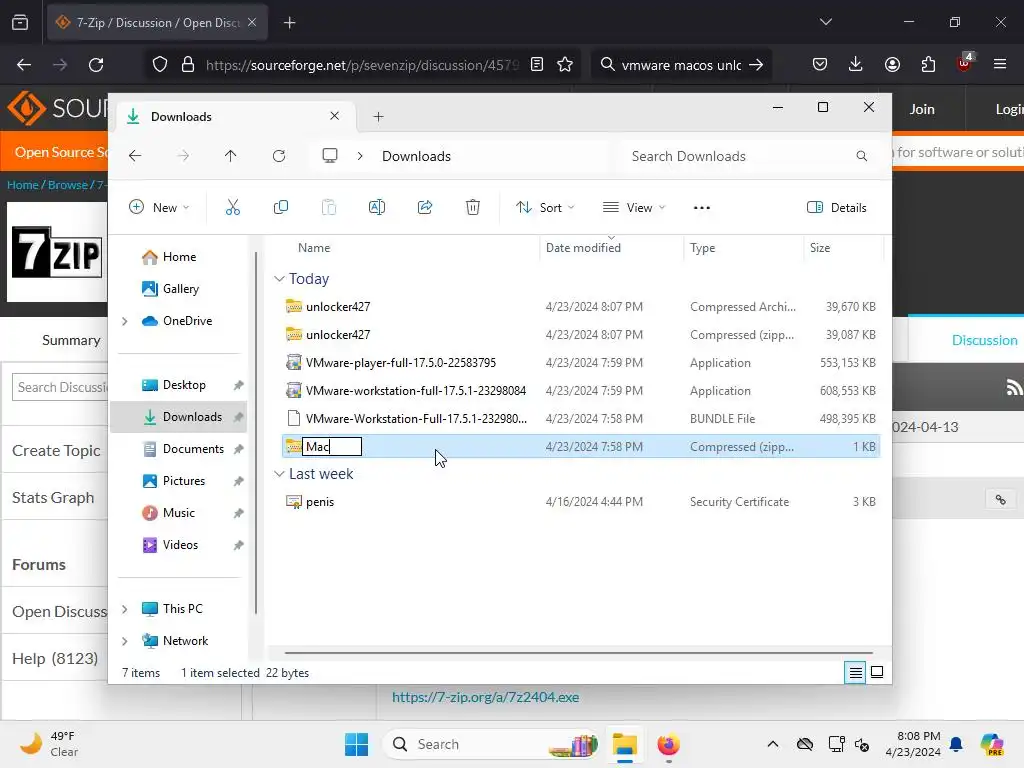Select VMware-workstation-full-17.5.1-23298084 application

581,391
